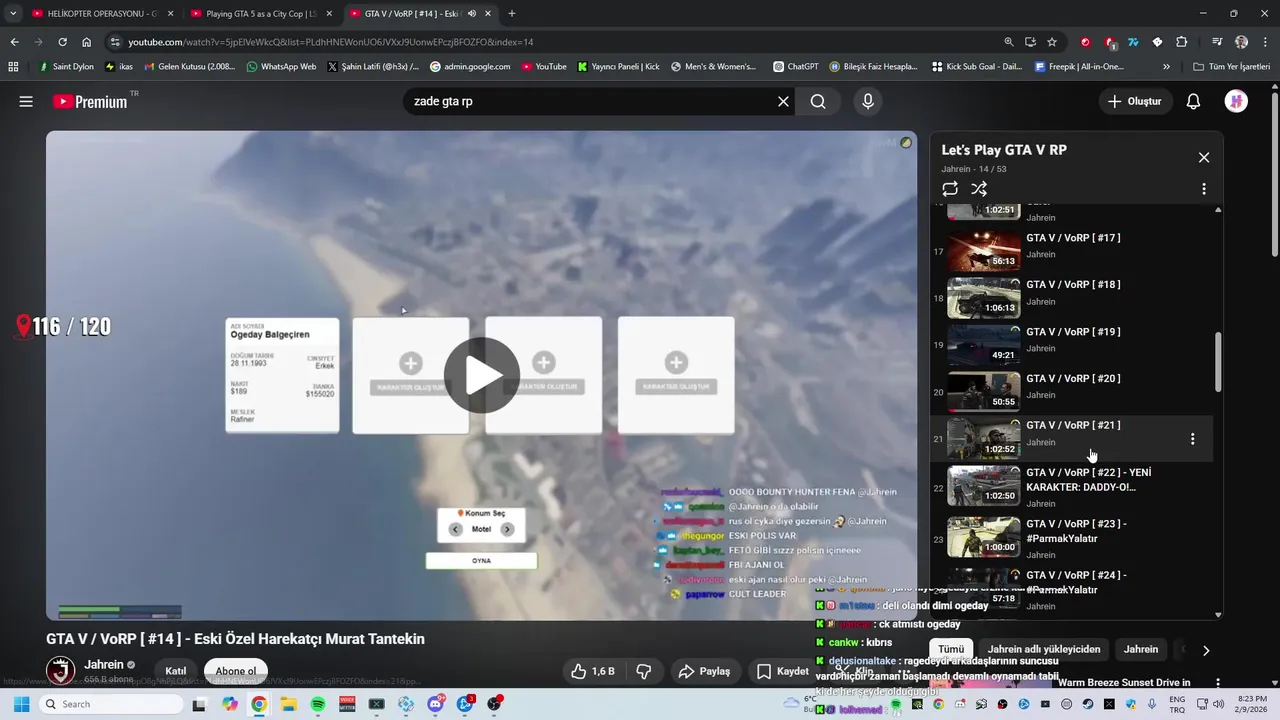The image size is (1280, 720).
Task: Open a new browser tab
Action: pyautogui.click(x=512, y=14)
